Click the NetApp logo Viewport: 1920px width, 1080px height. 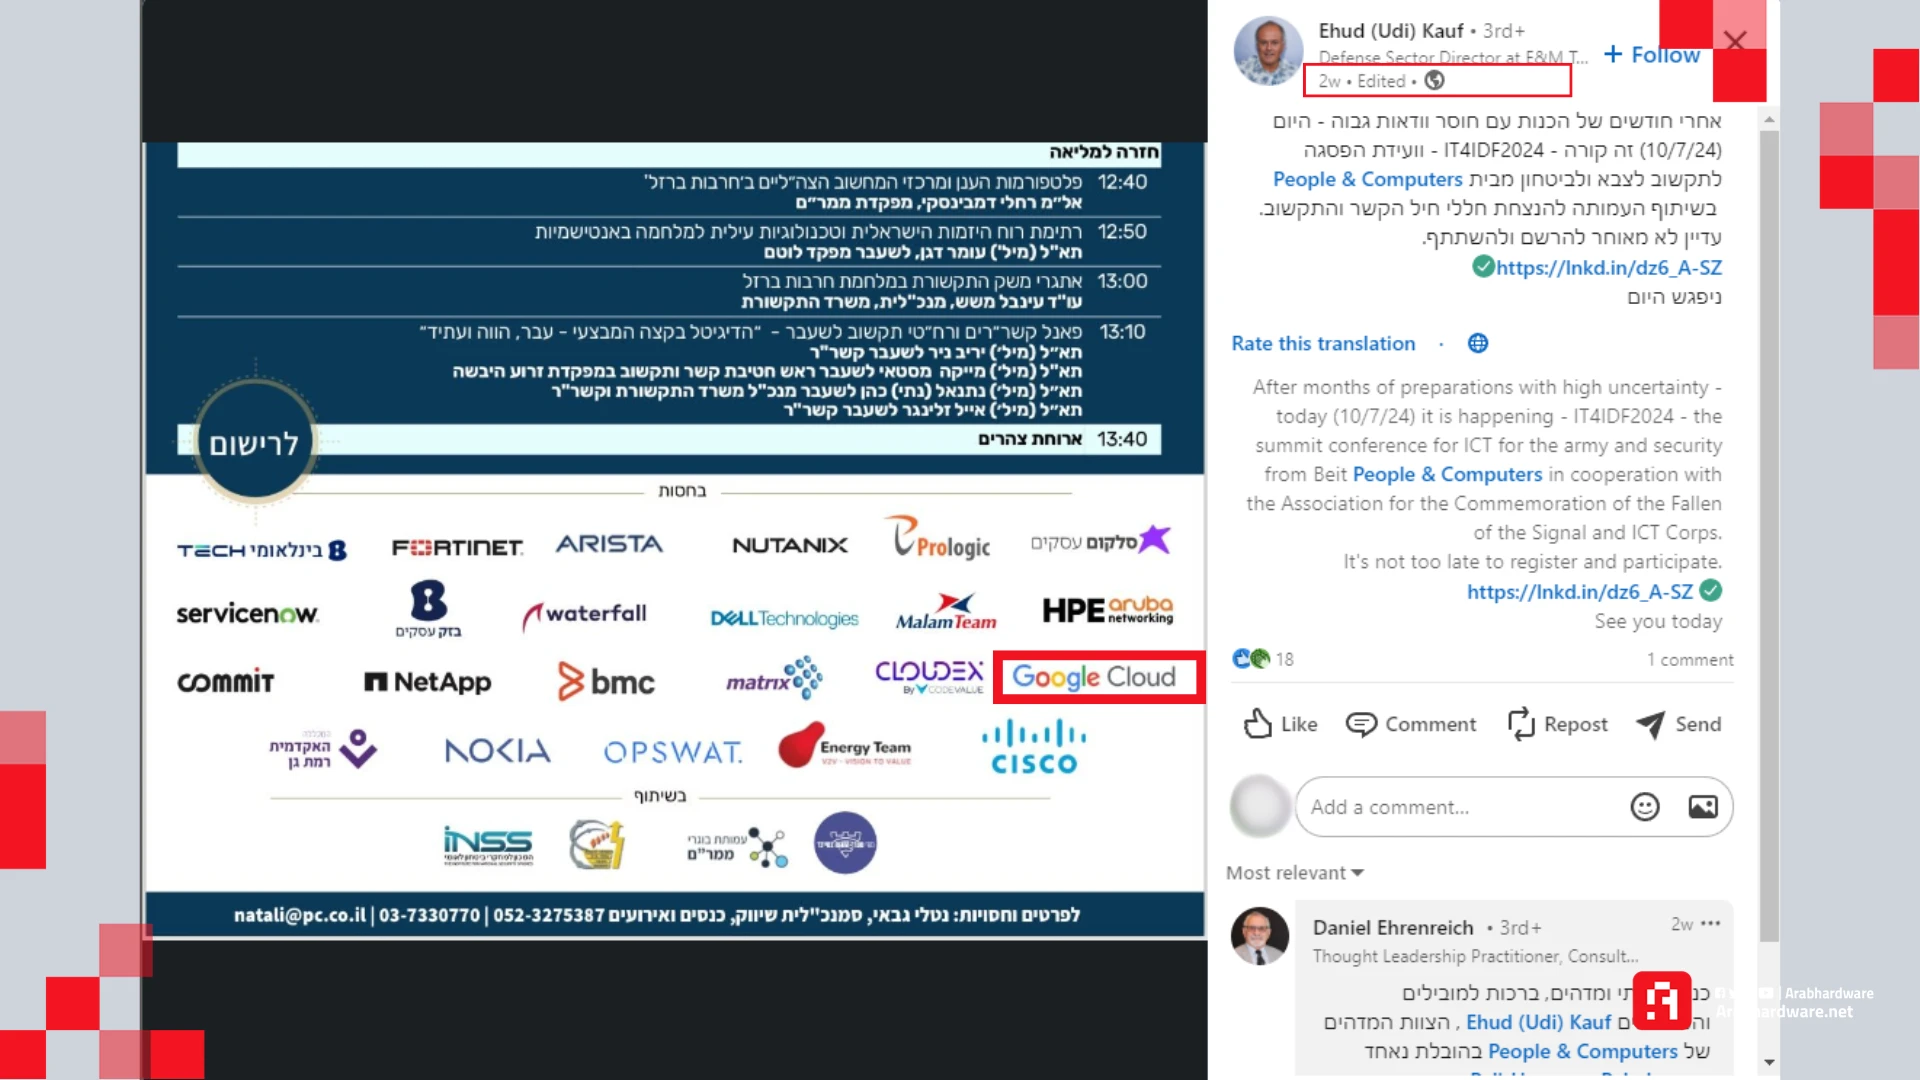[427, 682]
